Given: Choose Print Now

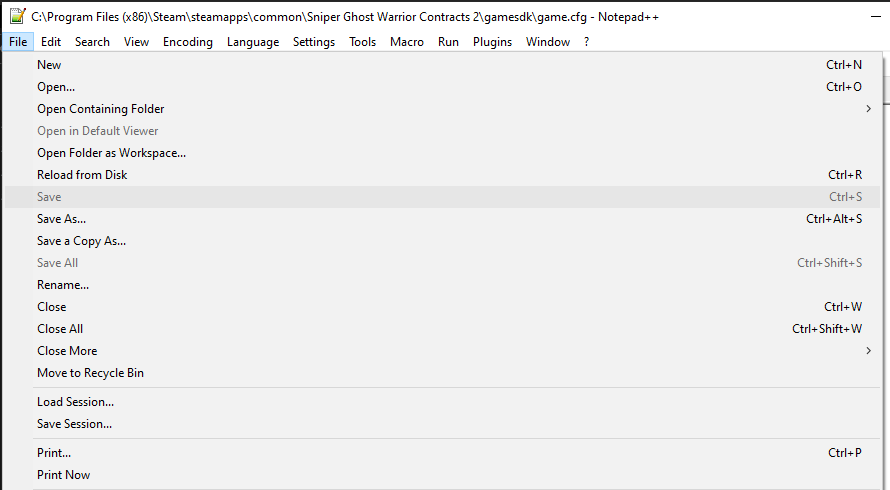Looking at the screenshot, I should (63, 475).
